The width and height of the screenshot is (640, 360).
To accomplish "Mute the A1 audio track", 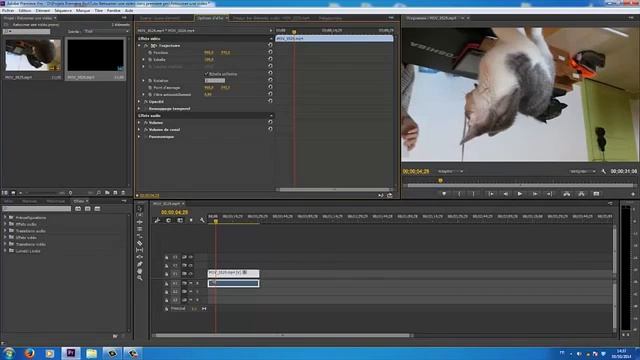I will click(x=191, y=283).
